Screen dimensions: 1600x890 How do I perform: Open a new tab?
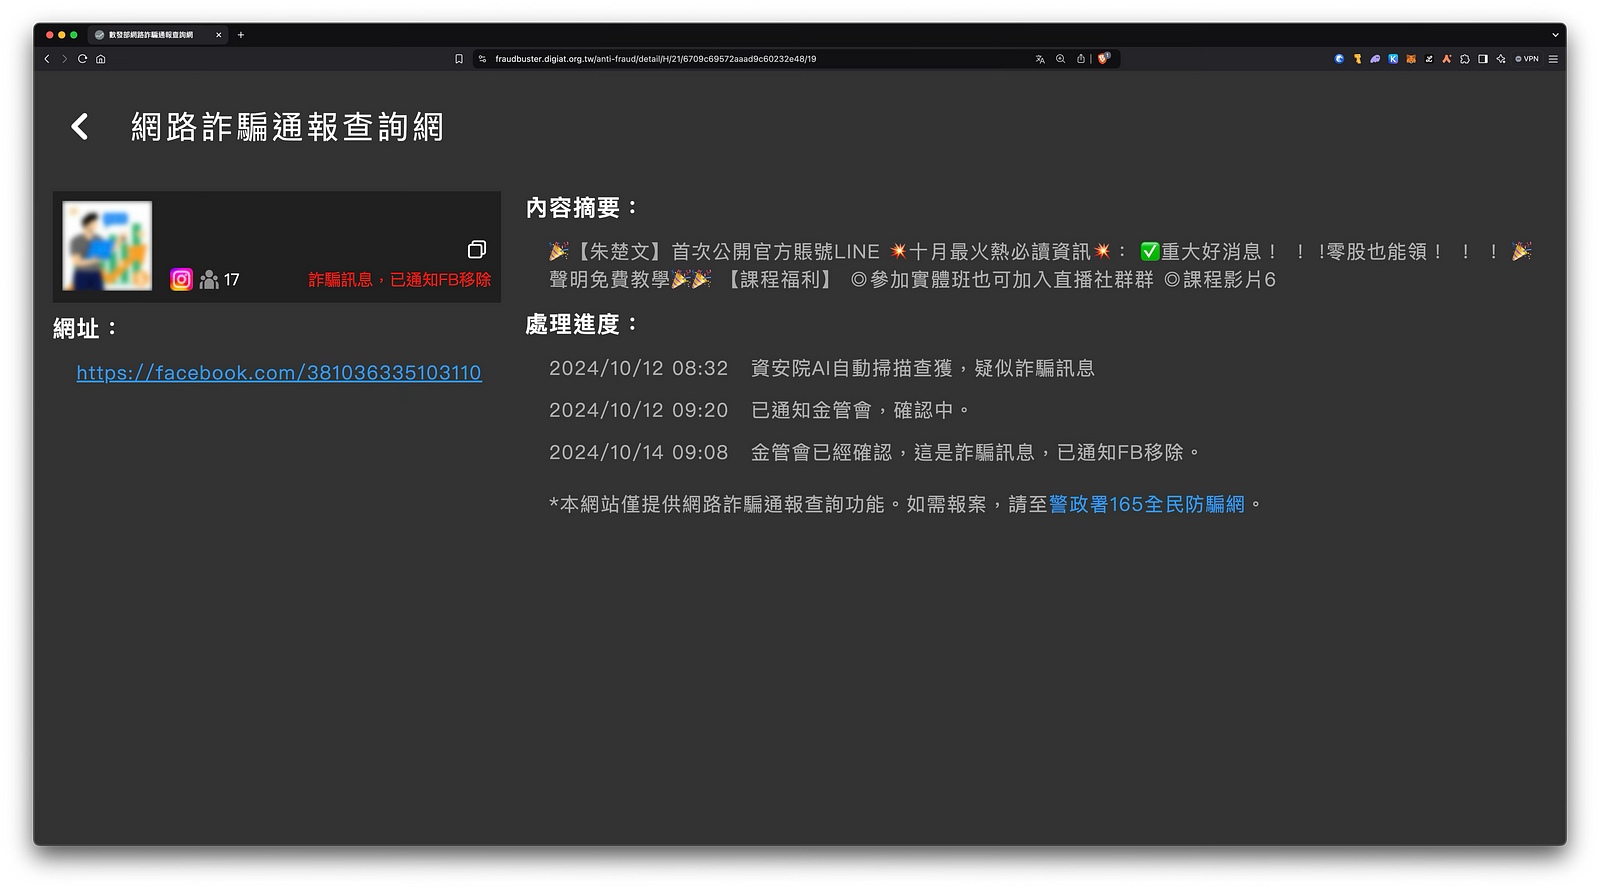[x=241, y=35]
